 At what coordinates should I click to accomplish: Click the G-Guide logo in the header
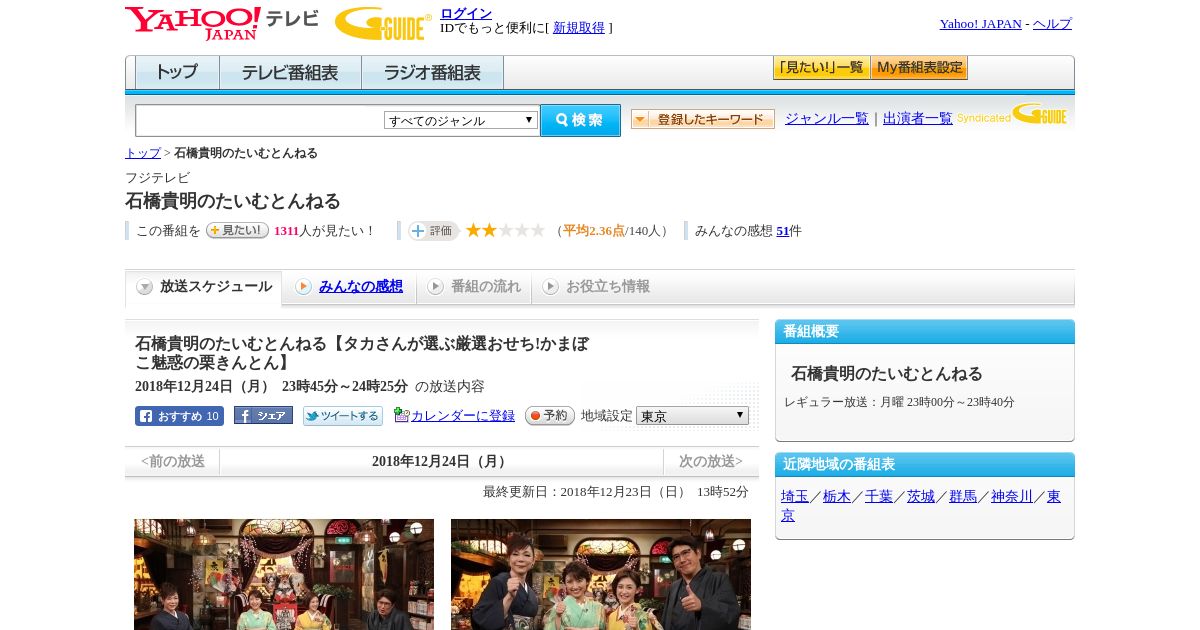click(383, 23)
